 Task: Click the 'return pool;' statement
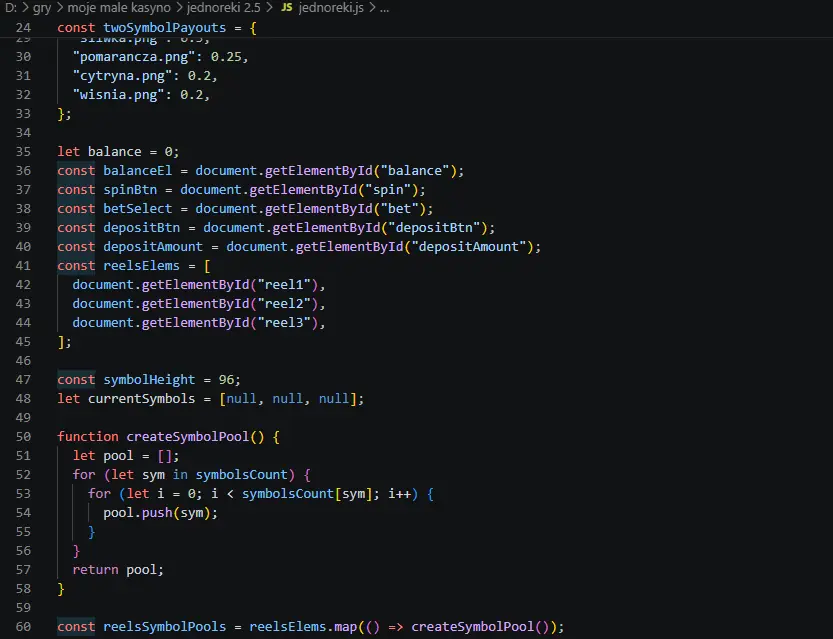click(x=118, y=570)
